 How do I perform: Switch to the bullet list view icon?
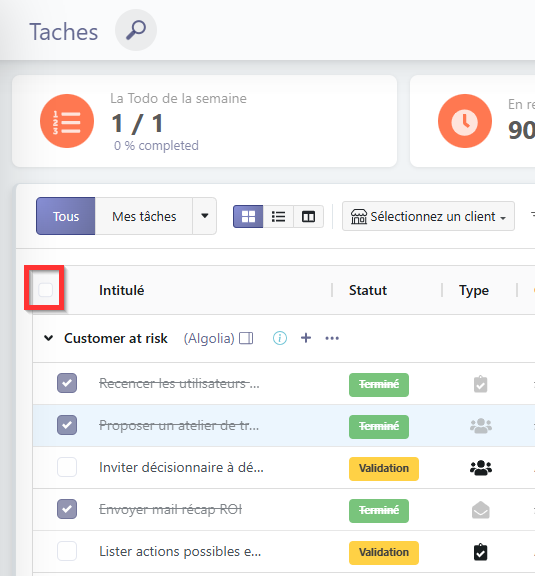pyautogui.click(x=278, y=216)
